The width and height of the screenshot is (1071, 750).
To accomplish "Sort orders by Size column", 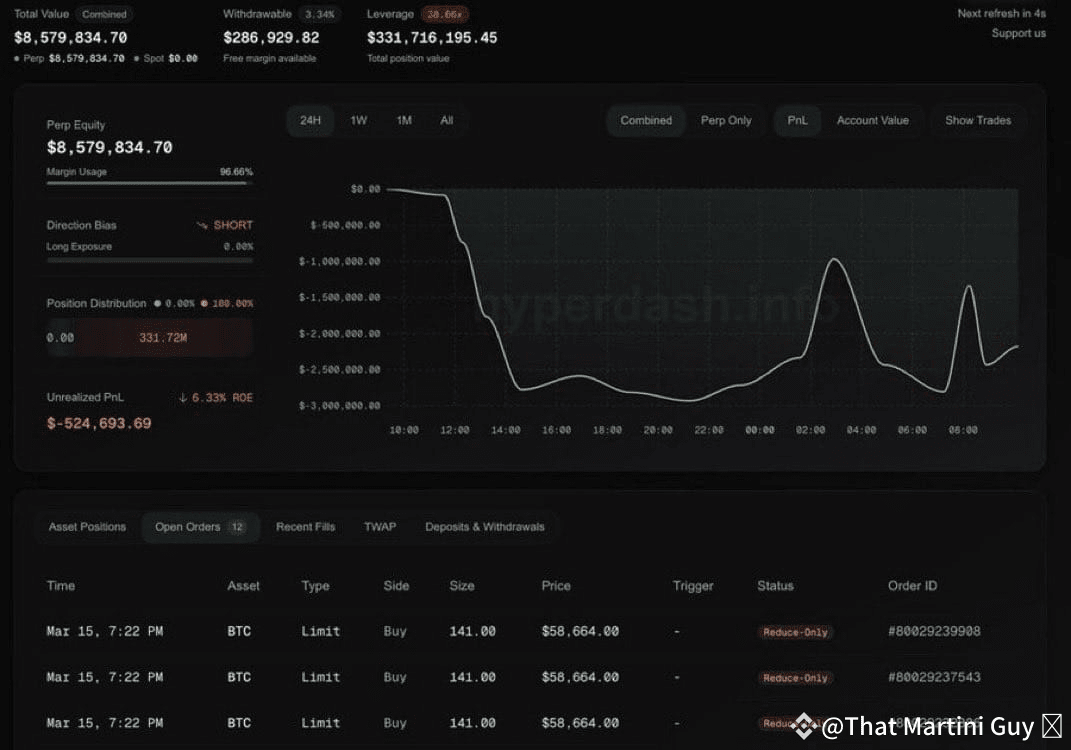I will 462,585.
